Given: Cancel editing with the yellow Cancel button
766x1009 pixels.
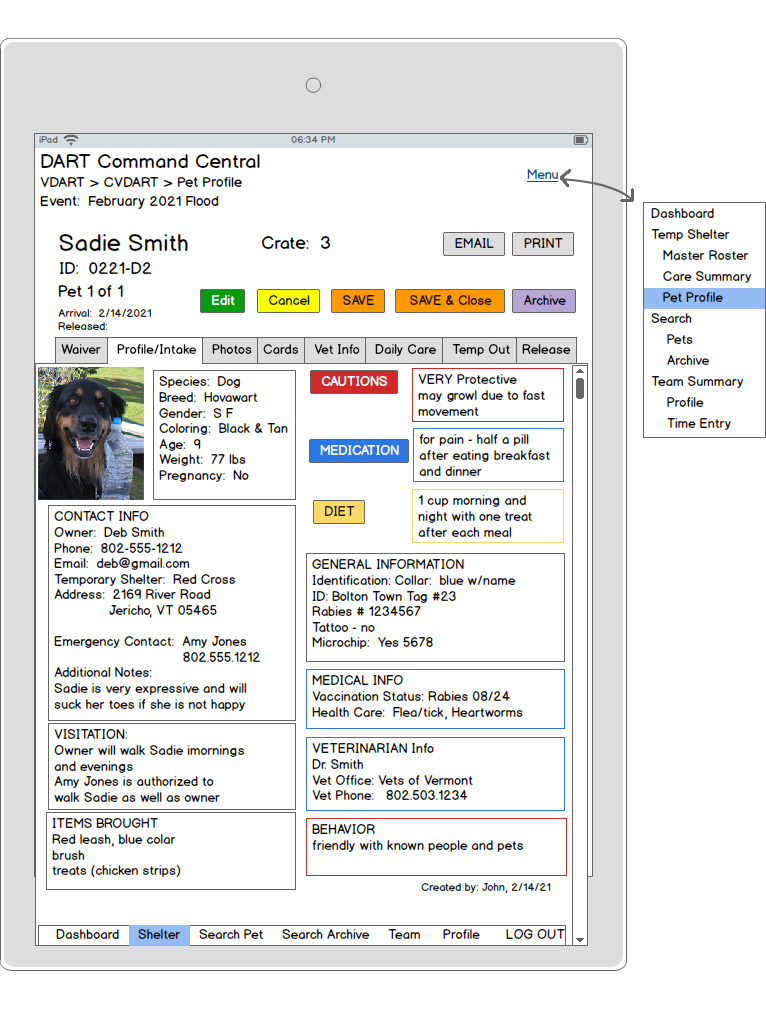Looking at the screenshot, I should [x=288, y=300].
